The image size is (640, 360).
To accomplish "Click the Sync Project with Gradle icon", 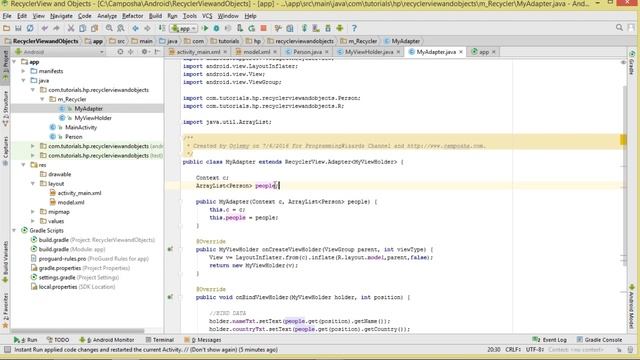I will pyautogui.click(x=304, y=28).
